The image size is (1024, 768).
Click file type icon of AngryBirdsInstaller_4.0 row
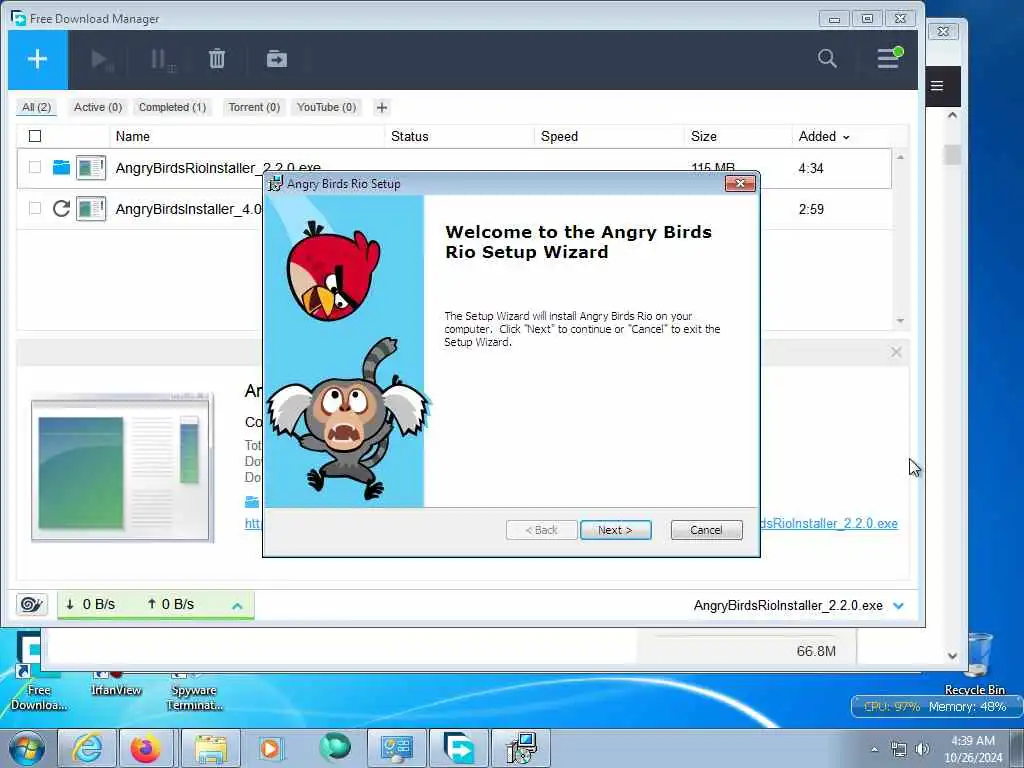91,209
